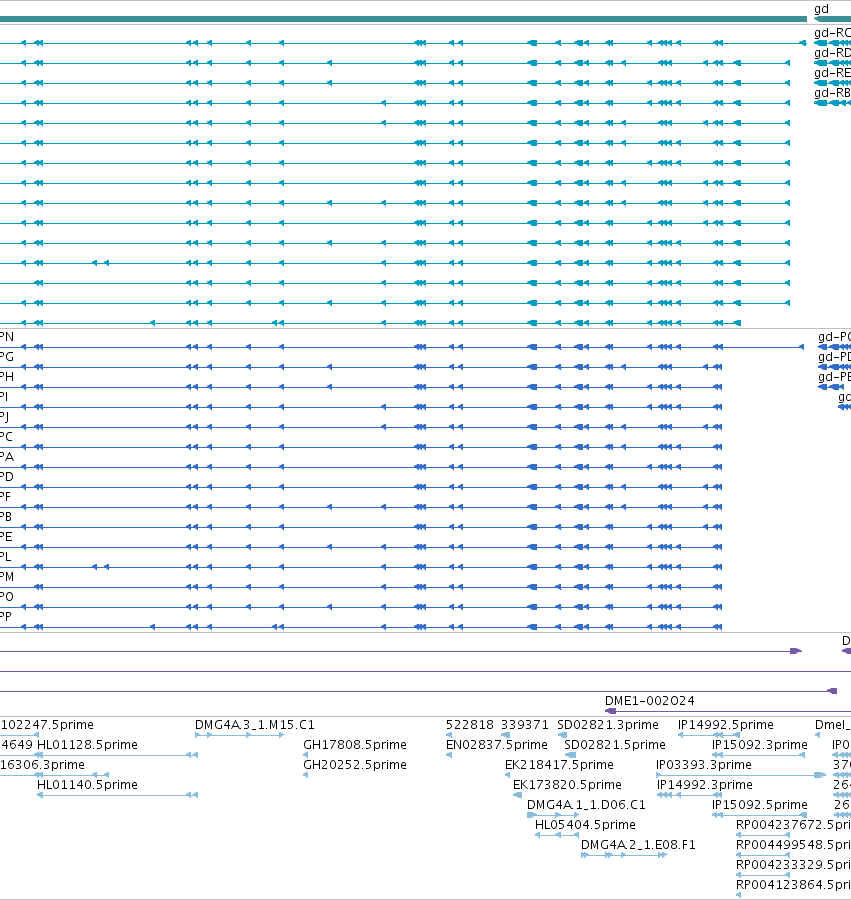Screen dimensions: 851x900
Task: Click the PM protein track label
Action: coord(7,577)
